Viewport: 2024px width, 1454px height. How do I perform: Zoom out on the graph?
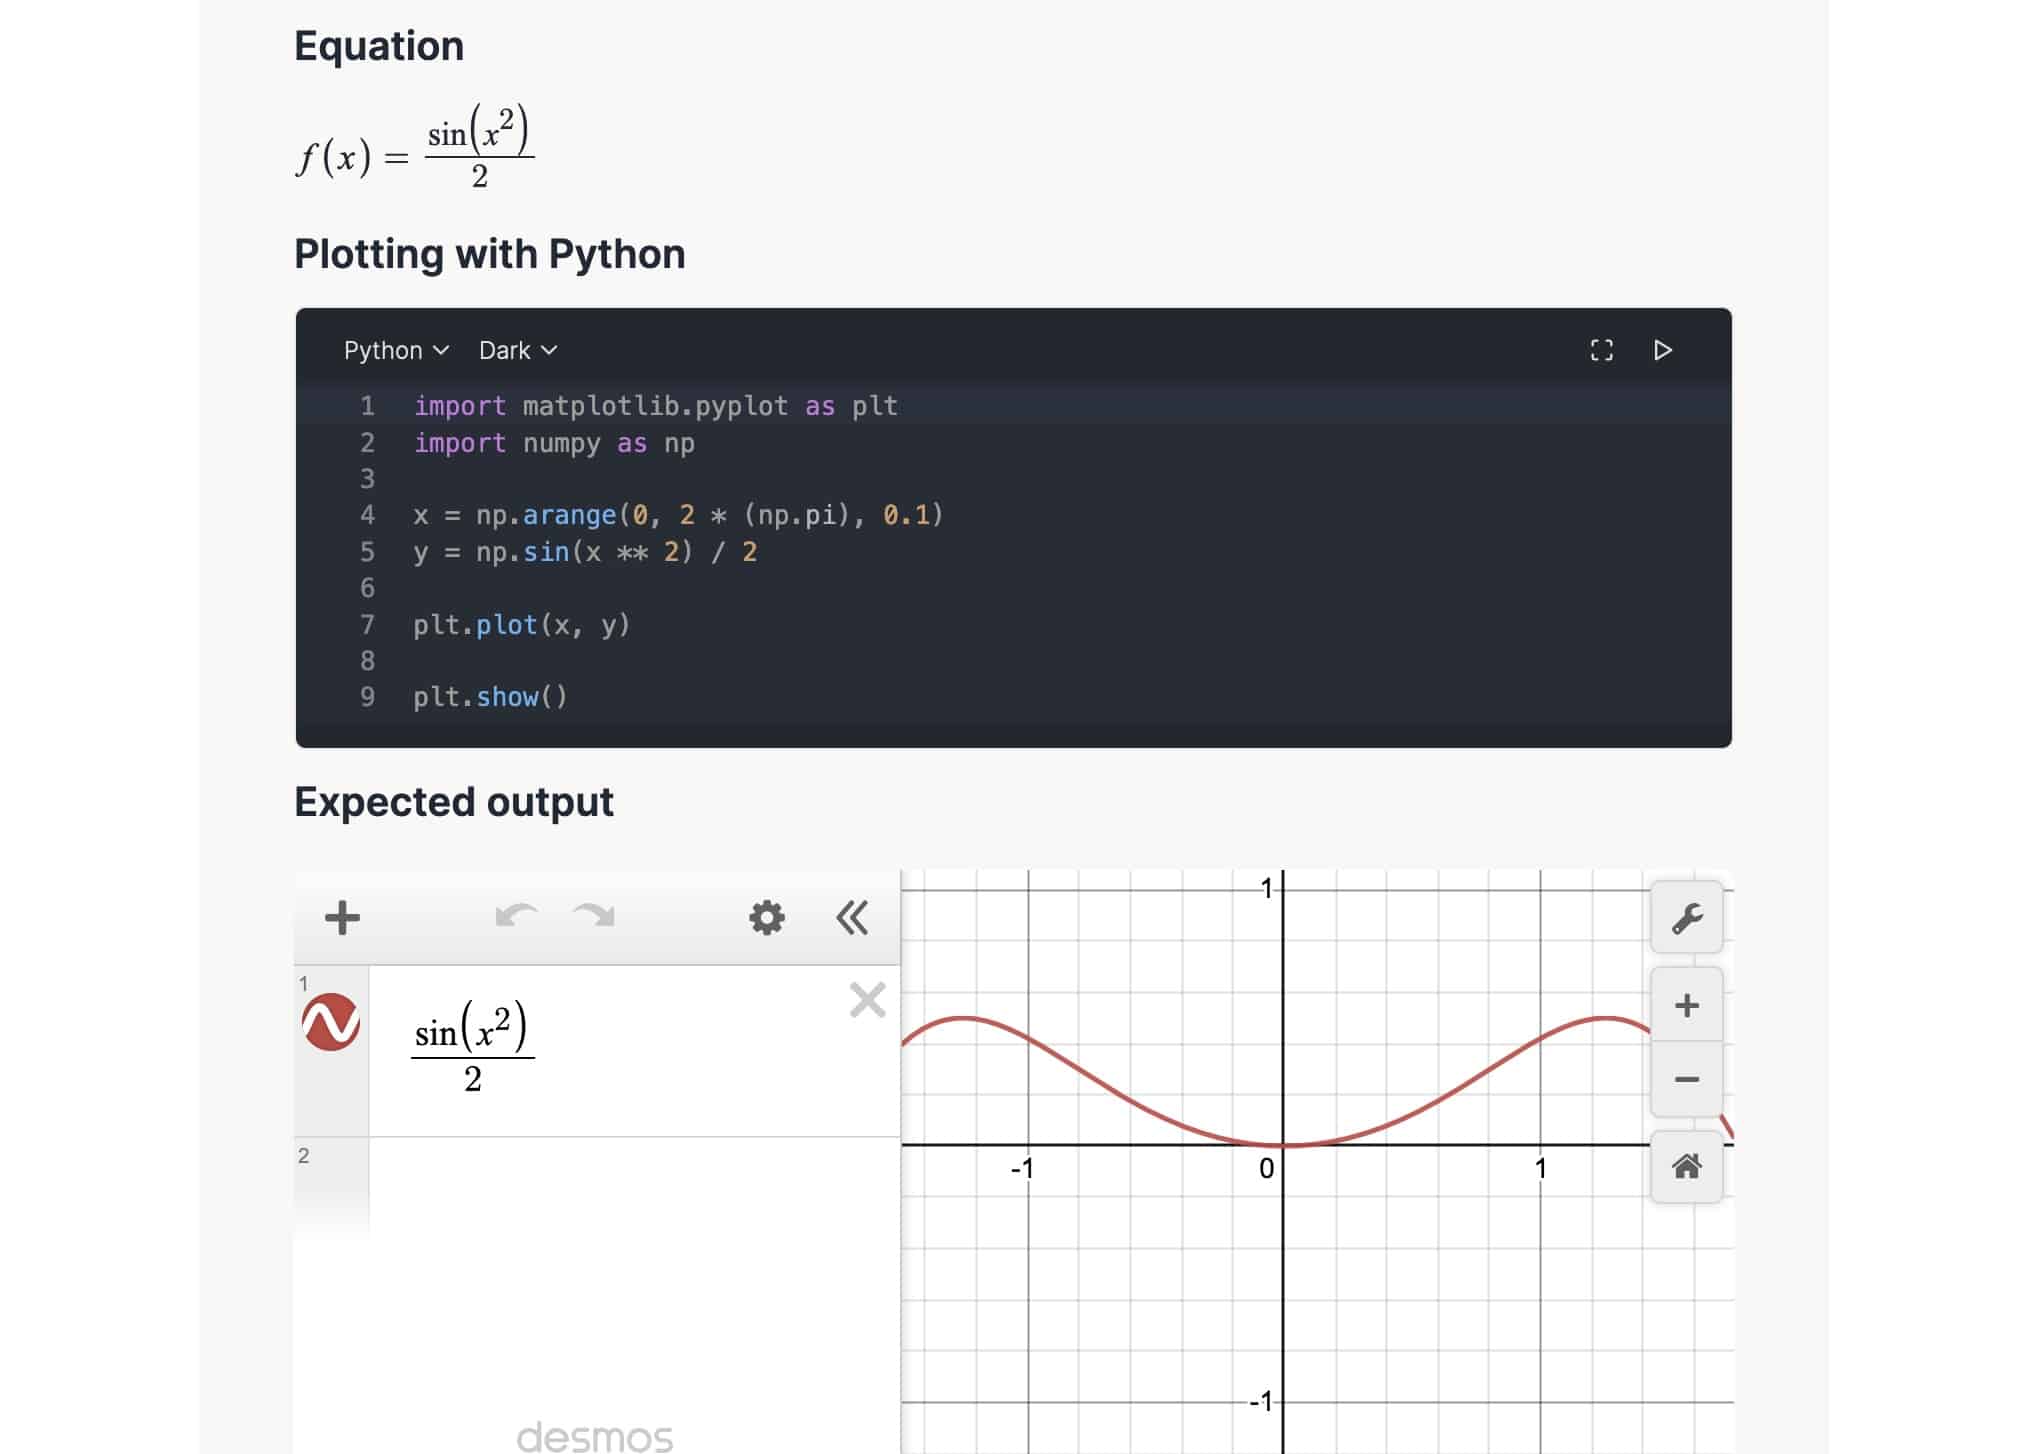pyautogui.click(x=1686, y=1079)
